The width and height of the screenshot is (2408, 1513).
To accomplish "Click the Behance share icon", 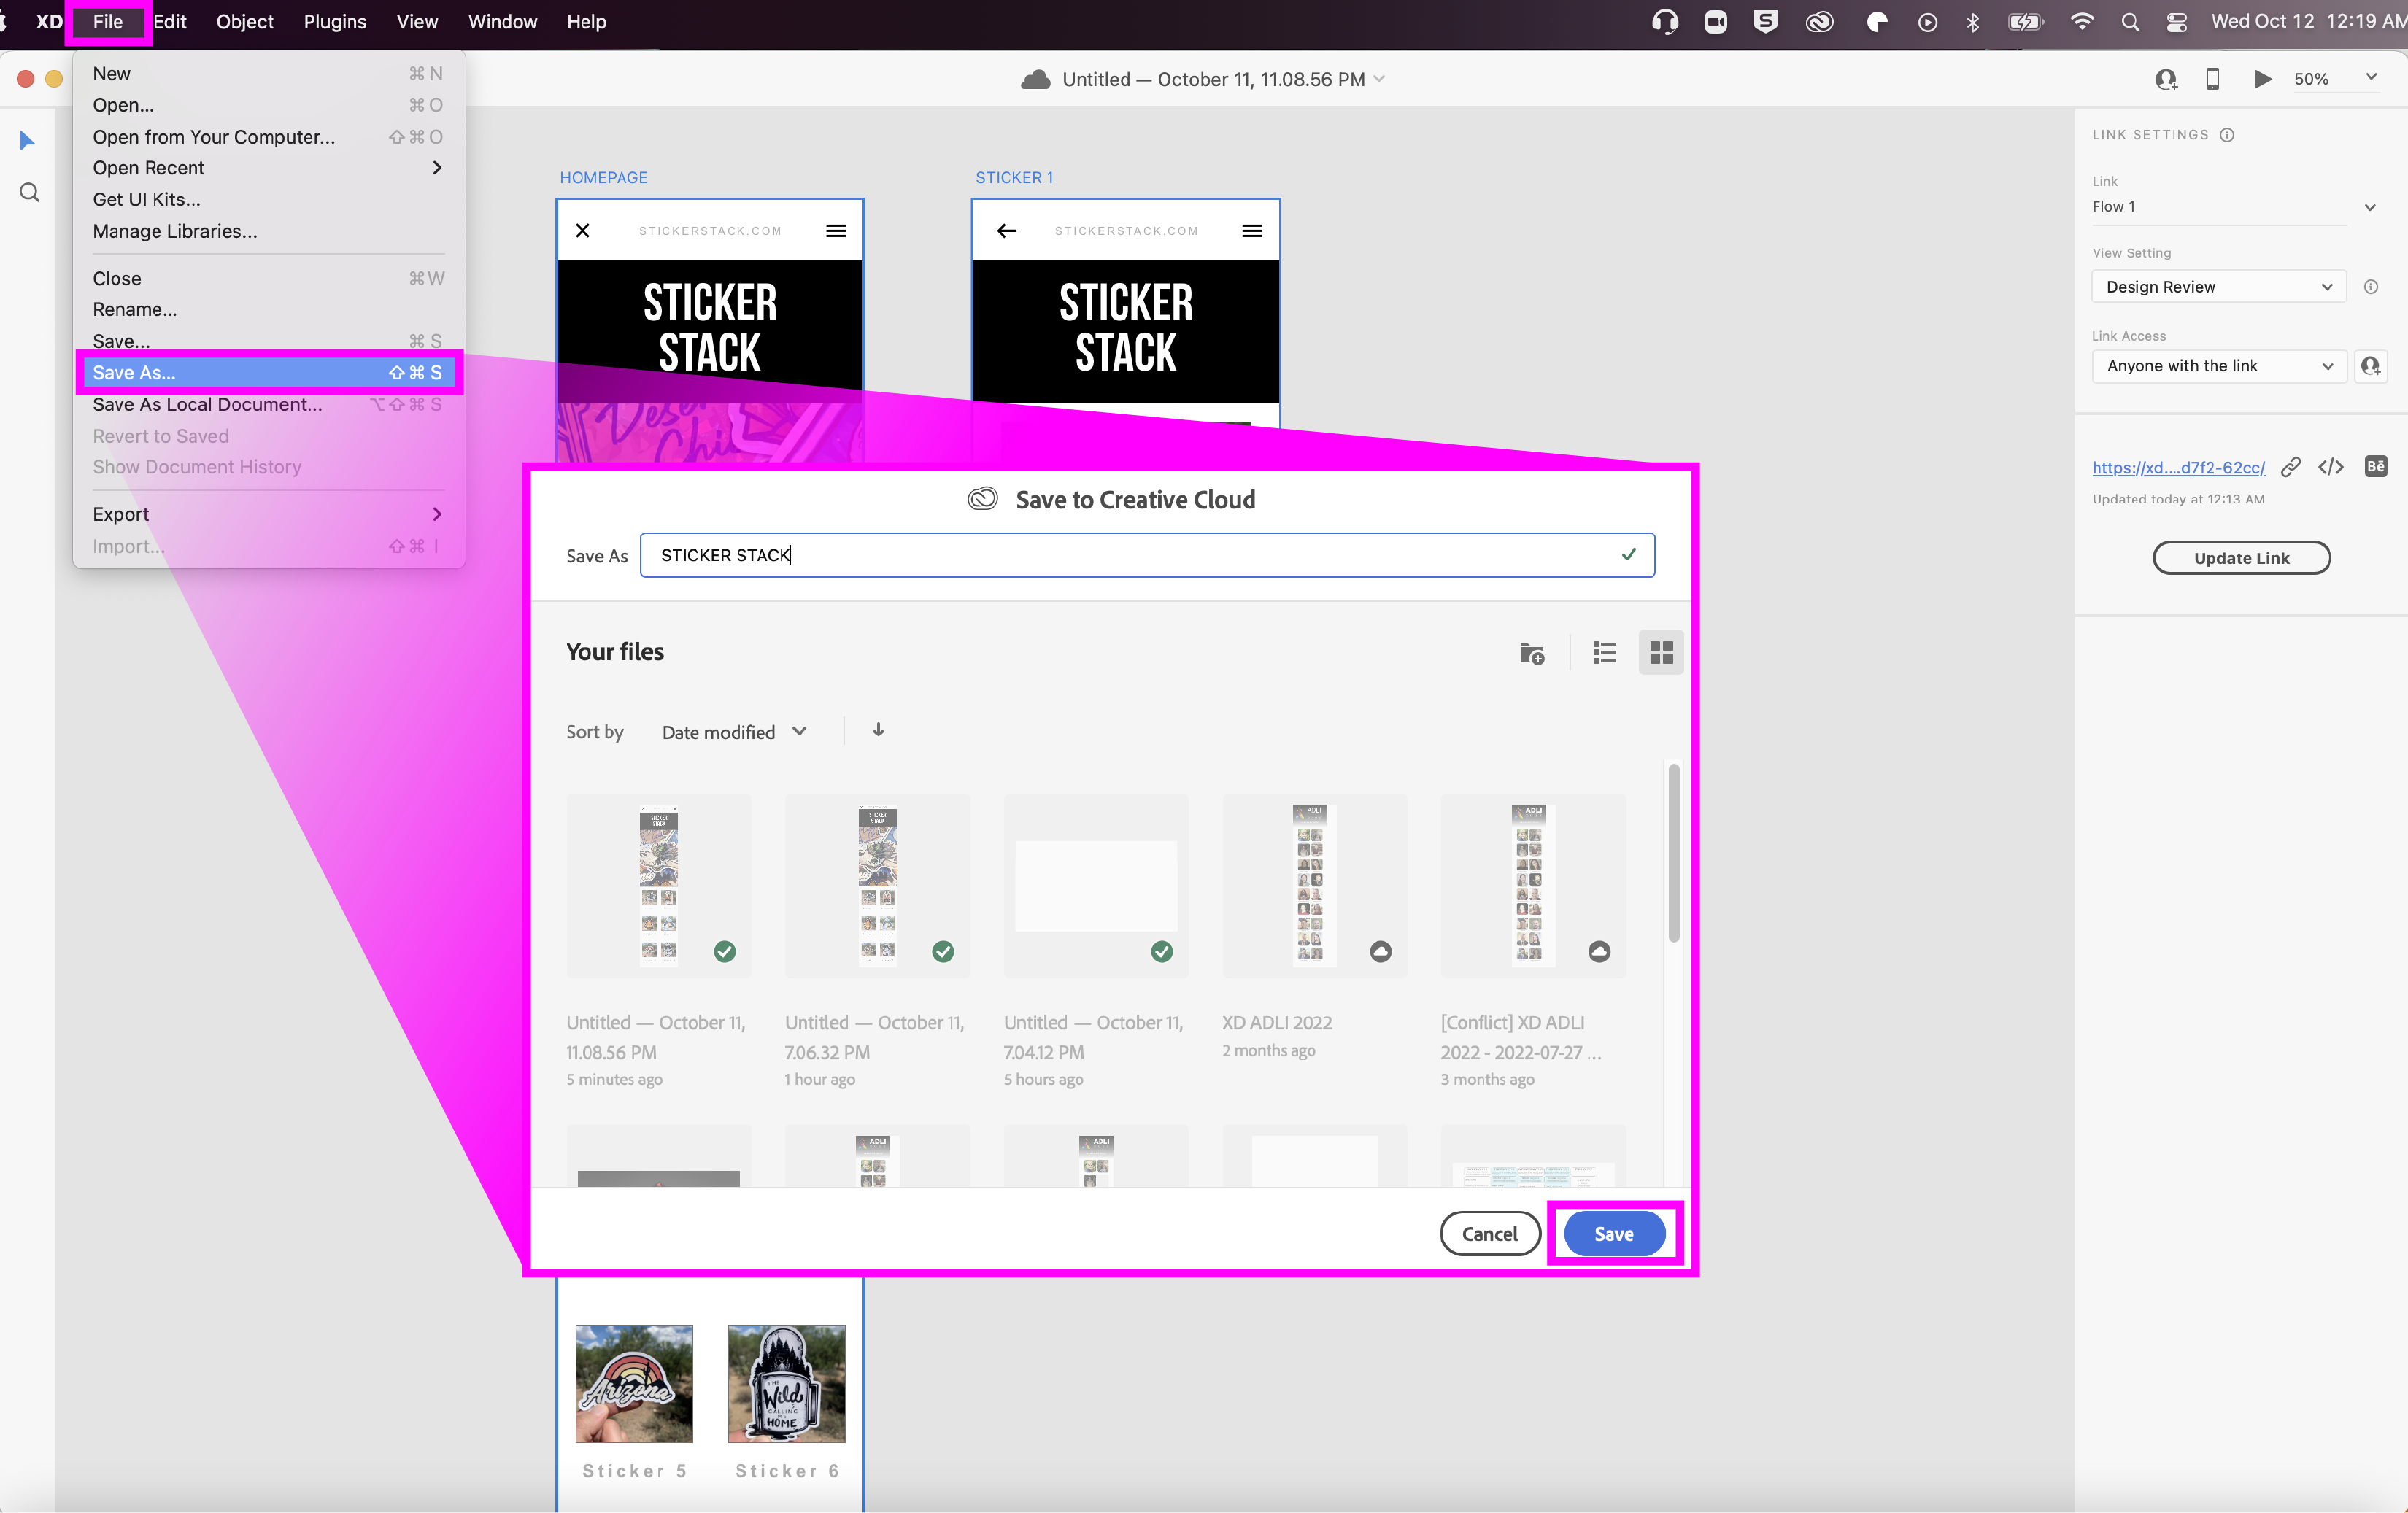I will [x=2375, y=466].
